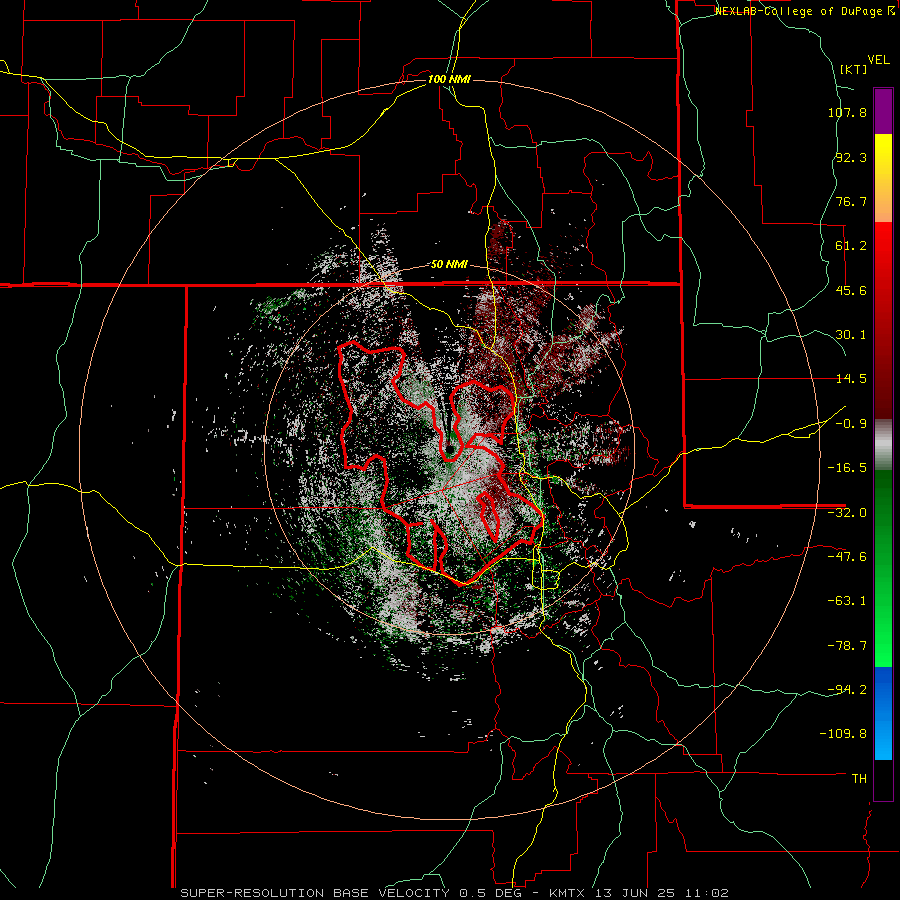Select the 76.7 velocity scale label

851,201
